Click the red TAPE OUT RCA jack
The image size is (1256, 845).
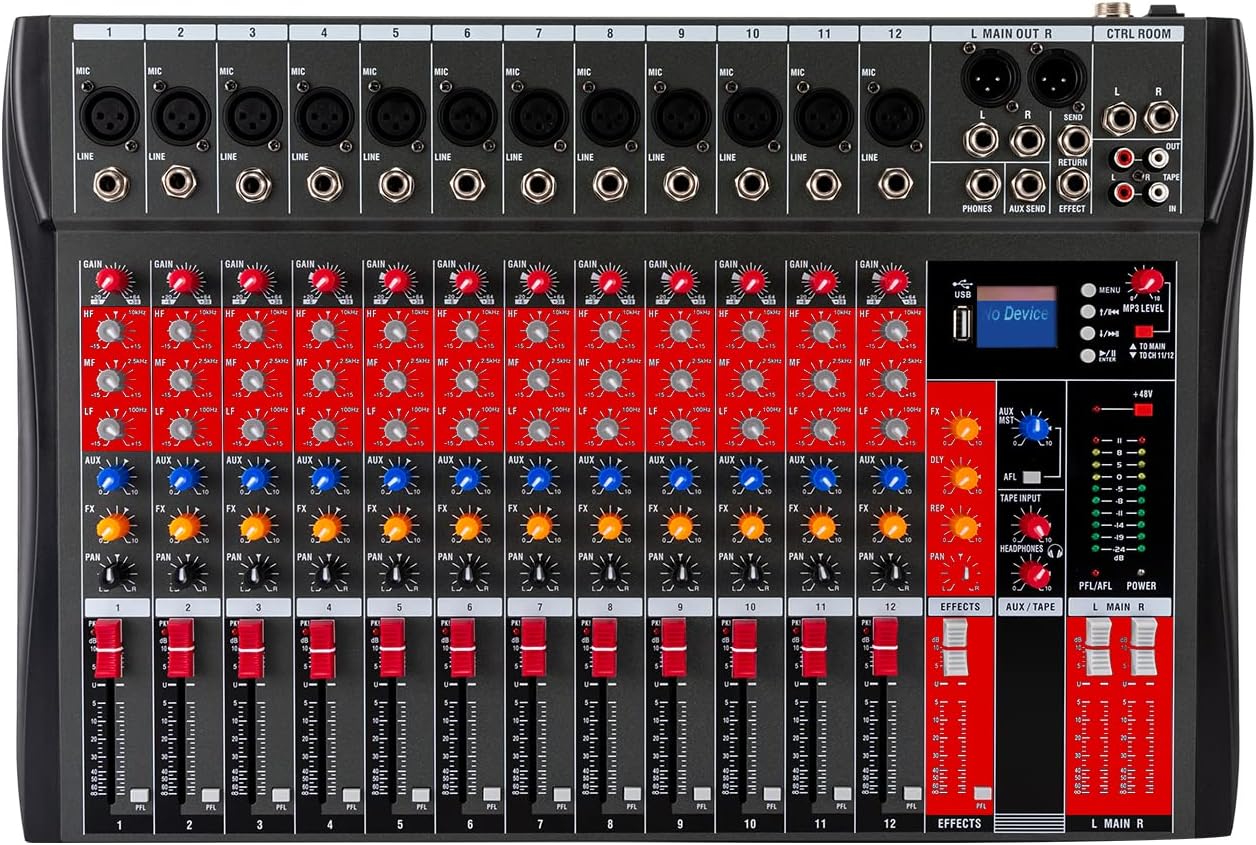[x=1126, y=157]
